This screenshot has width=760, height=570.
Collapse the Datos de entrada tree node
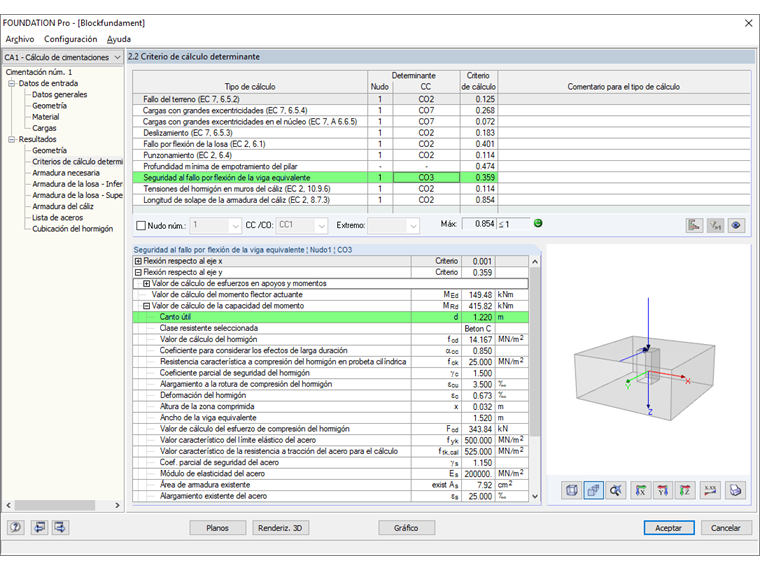(12, 83)
